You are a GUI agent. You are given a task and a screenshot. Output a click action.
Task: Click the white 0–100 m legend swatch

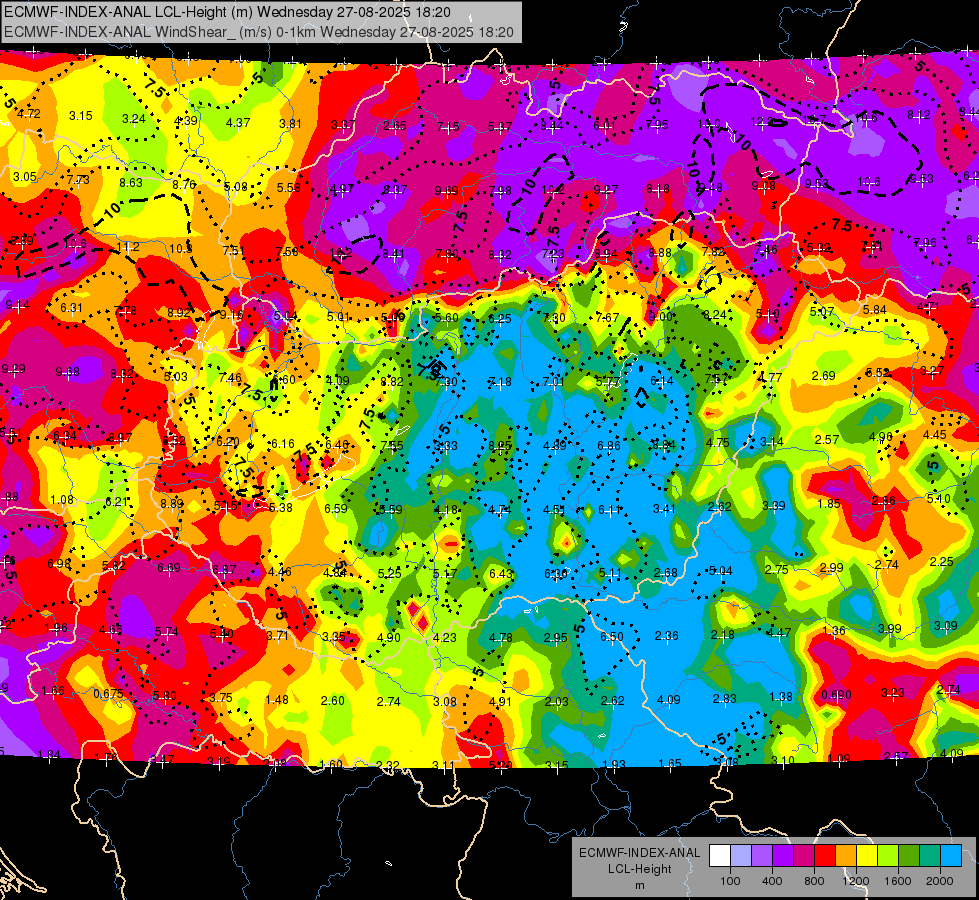720,856
